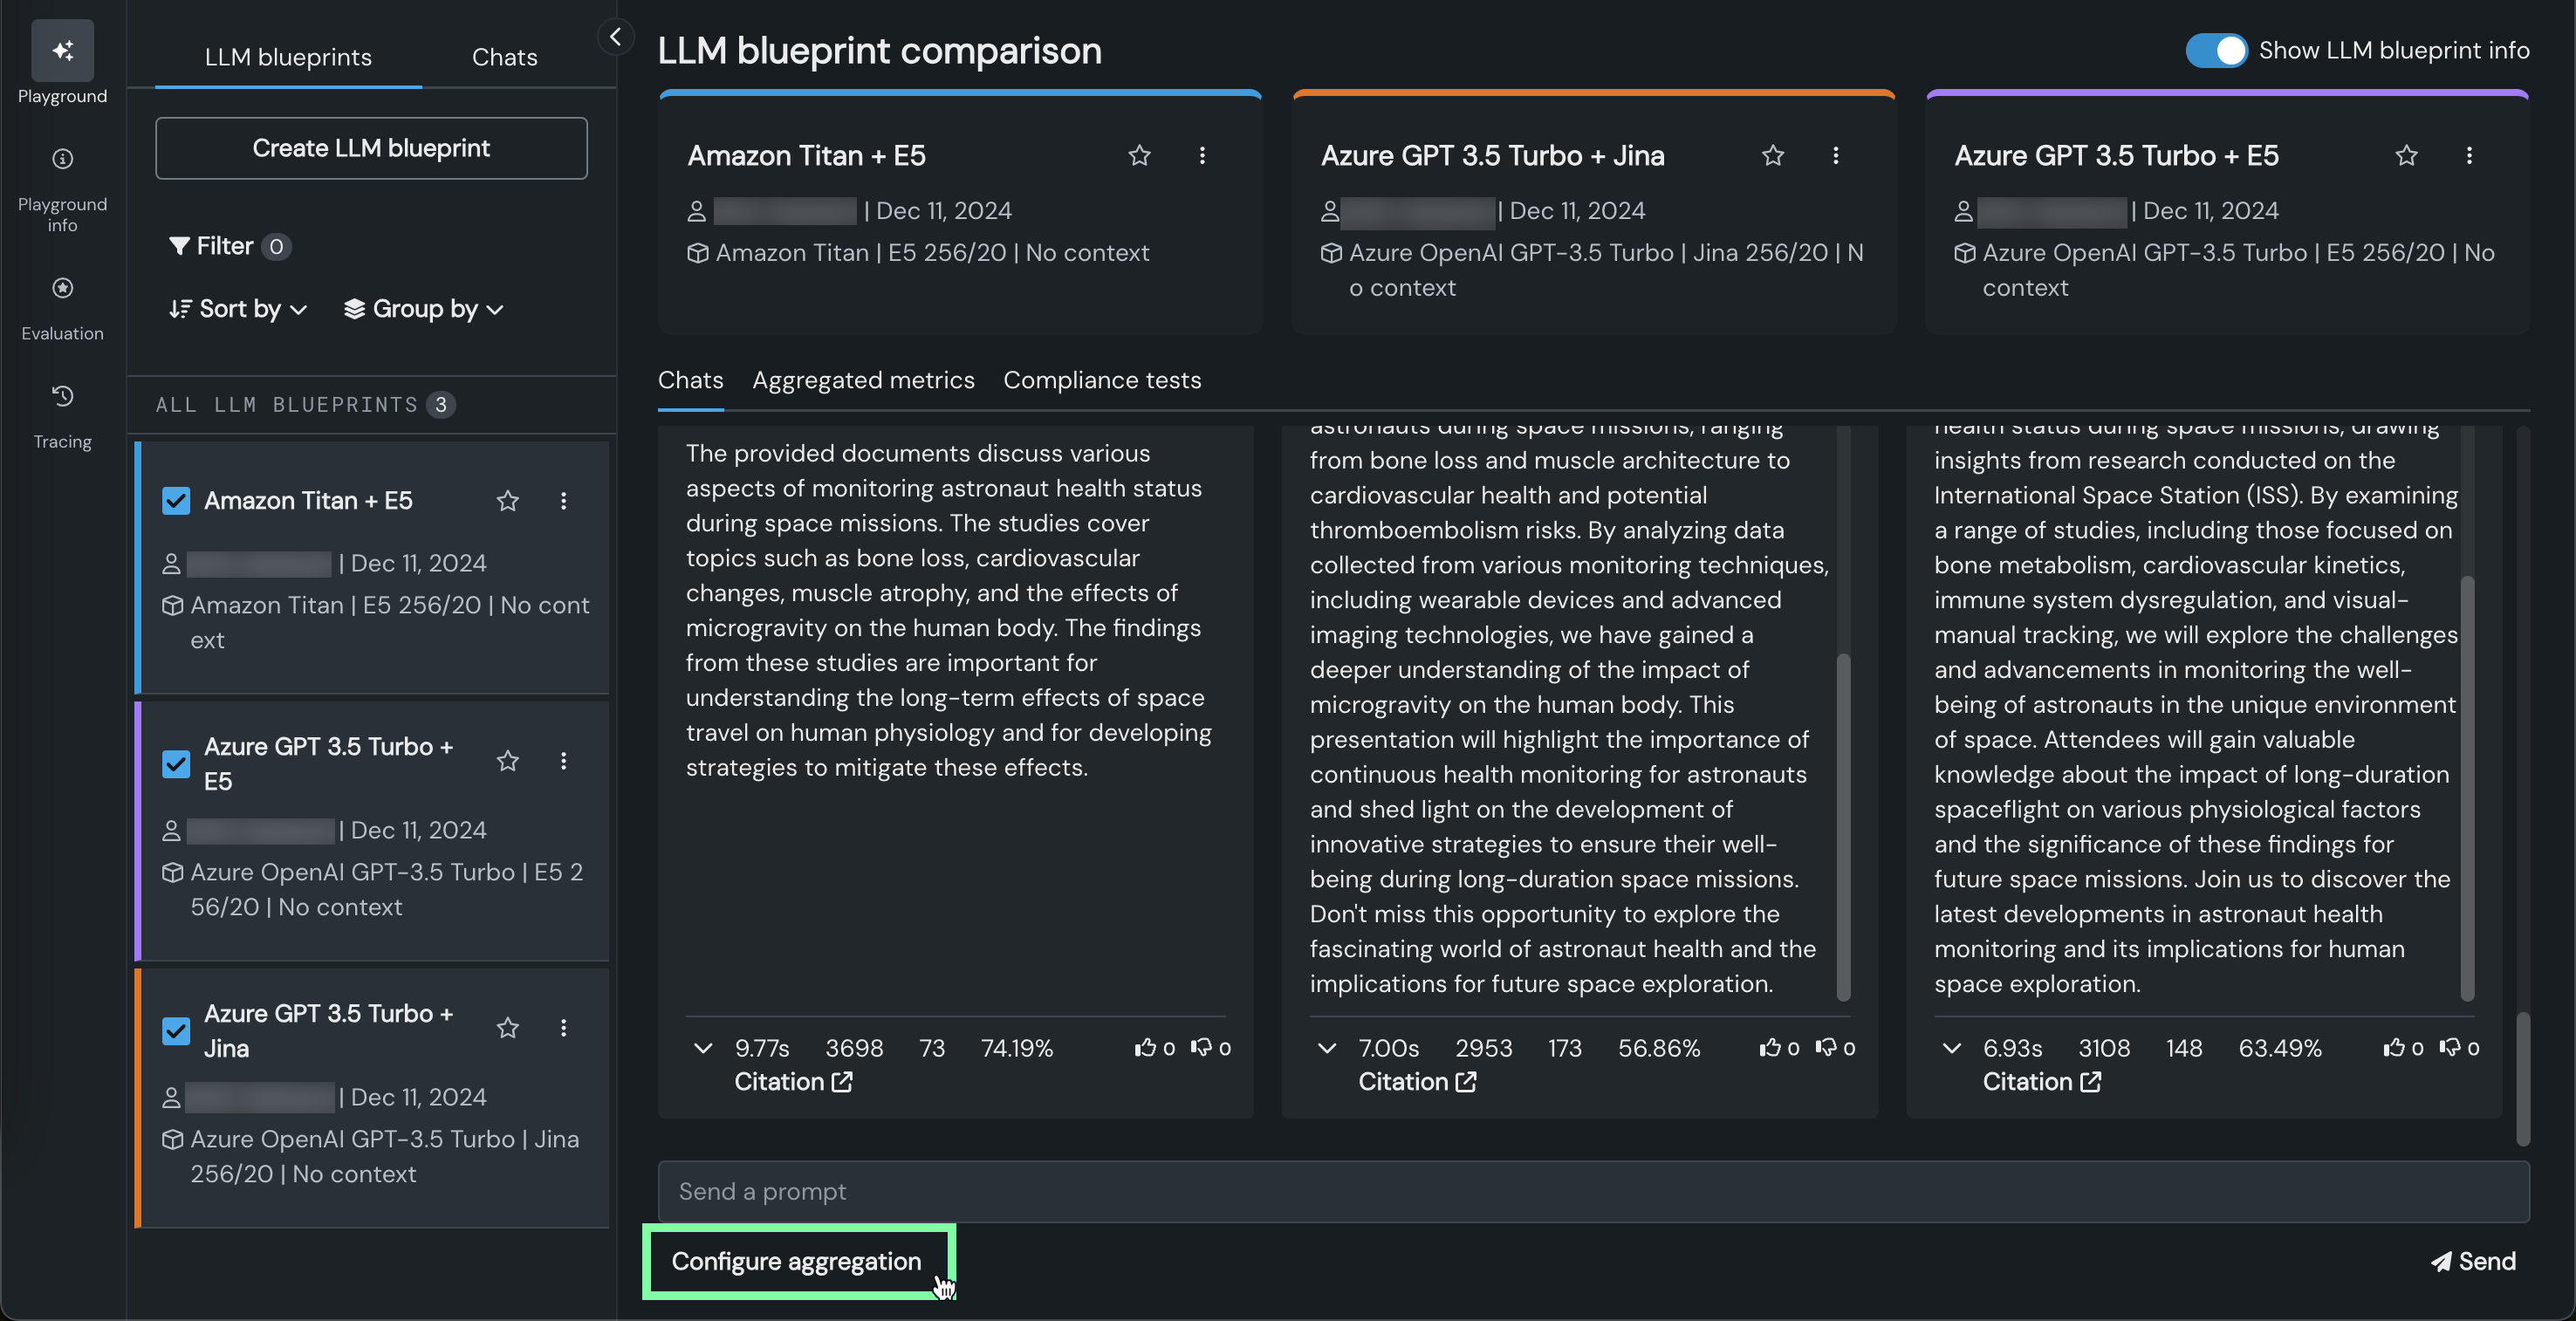Turn off Show LLM blueprint info toggle
This screenshot has width=2576, height=1321.
click(x=2215, y=50)
